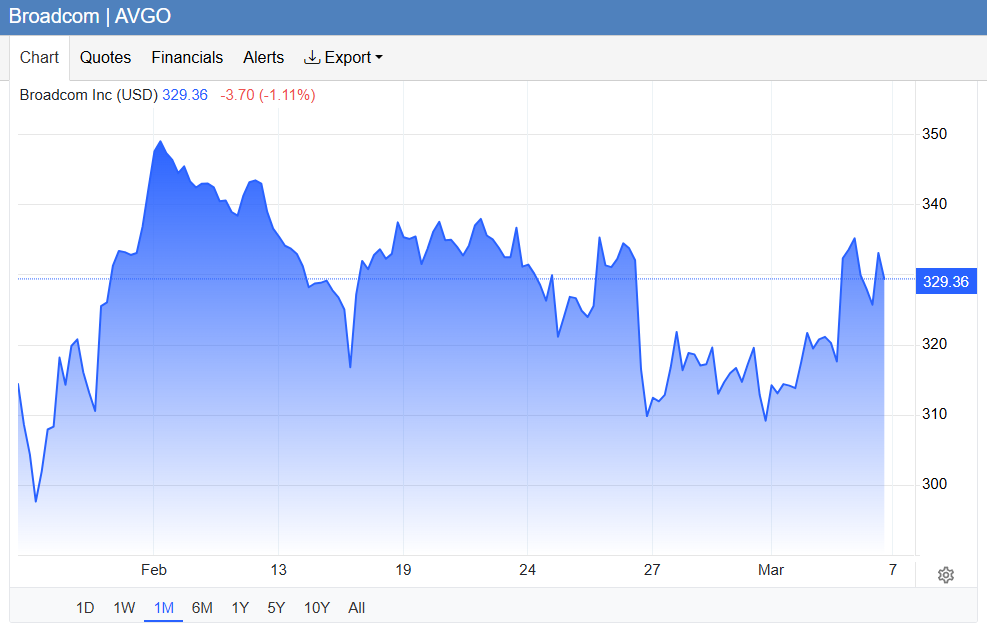Click the Feb peak on the price line
Viewport: 987px width, 636px height.
point(160,142)
